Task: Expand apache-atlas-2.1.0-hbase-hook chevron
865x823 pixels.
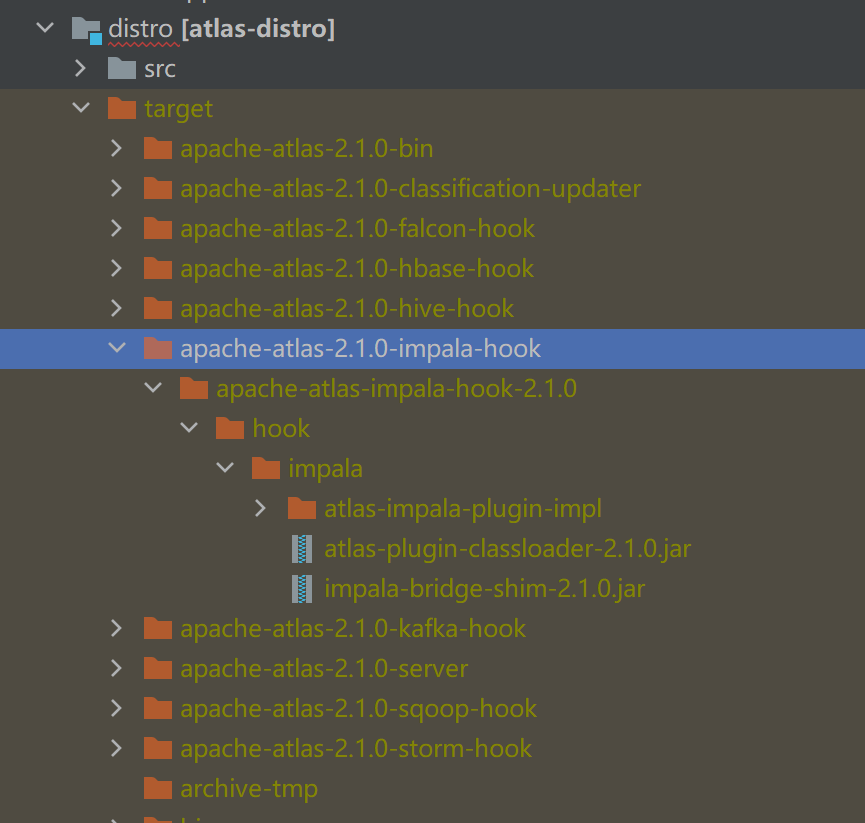Action: click(x=116, y=268)
